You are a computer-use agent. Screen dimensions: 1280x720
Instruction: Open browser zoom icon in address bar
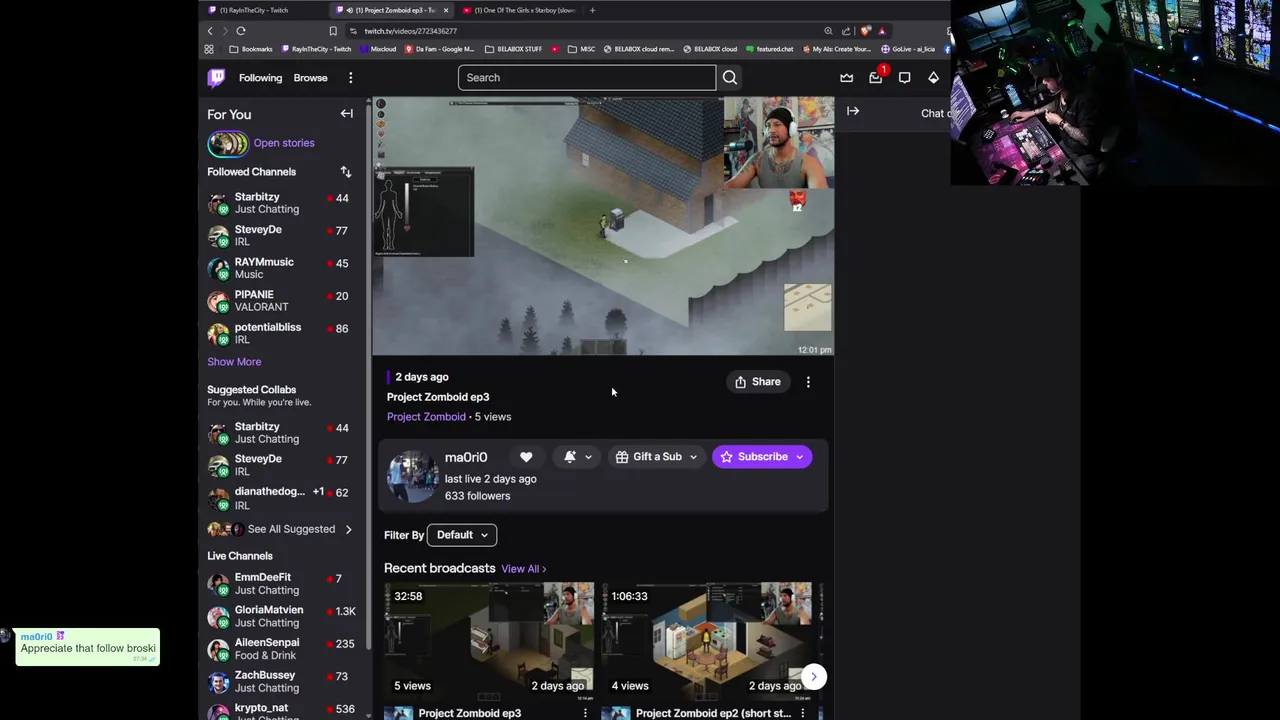point(828,31)
